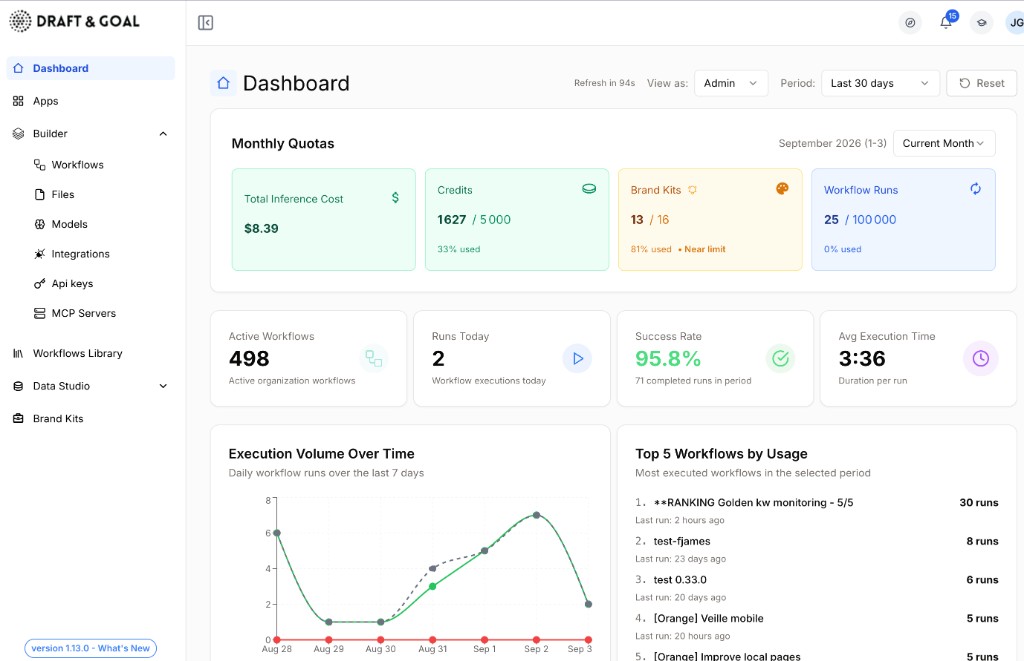
Task: Open test 0.33.0 workflow entry
Action: click(680, 579)
